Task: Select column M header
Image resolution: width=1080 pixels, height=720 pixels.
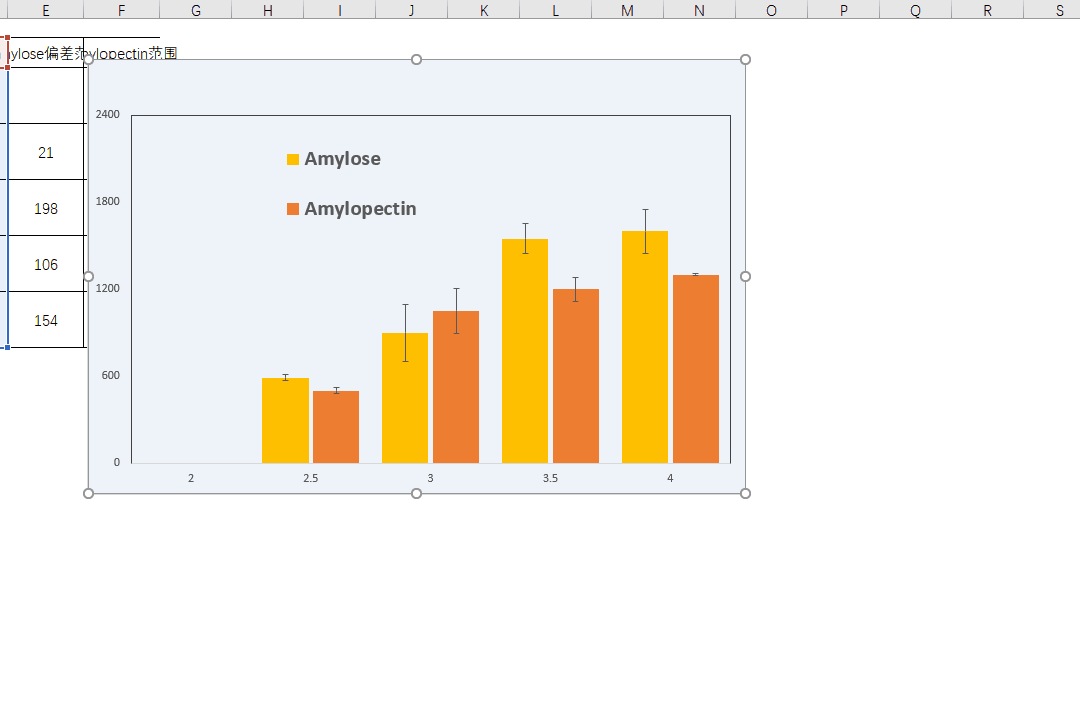Action: 627,10
